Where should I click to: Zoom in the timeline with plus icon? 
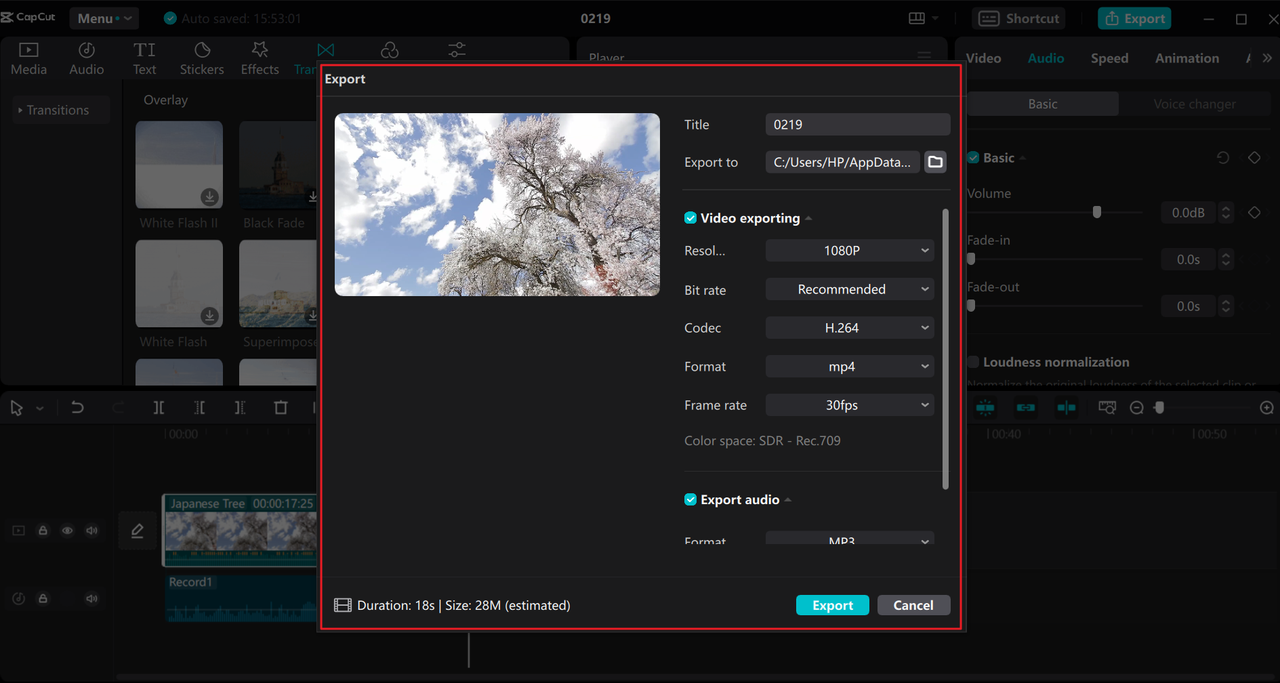point(1266,408)
